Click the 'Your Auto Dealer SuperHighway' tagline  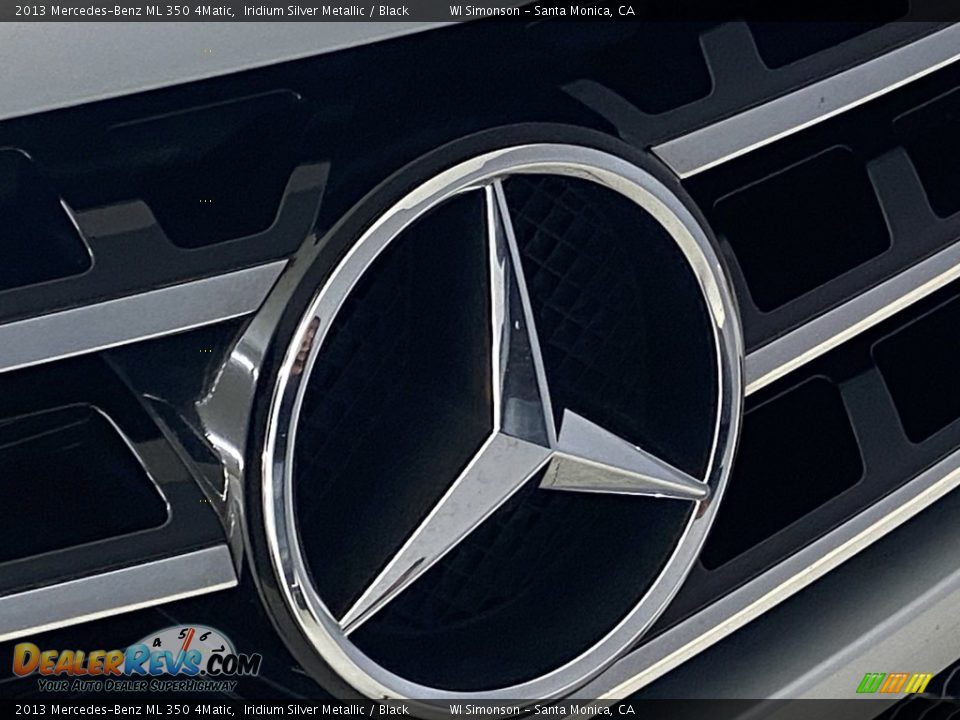137,686
